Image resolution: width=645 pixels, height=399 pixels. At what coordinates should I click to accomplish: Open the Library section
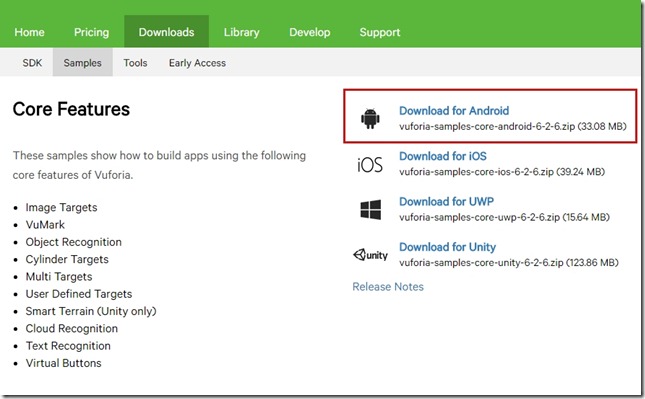[241, 32]
